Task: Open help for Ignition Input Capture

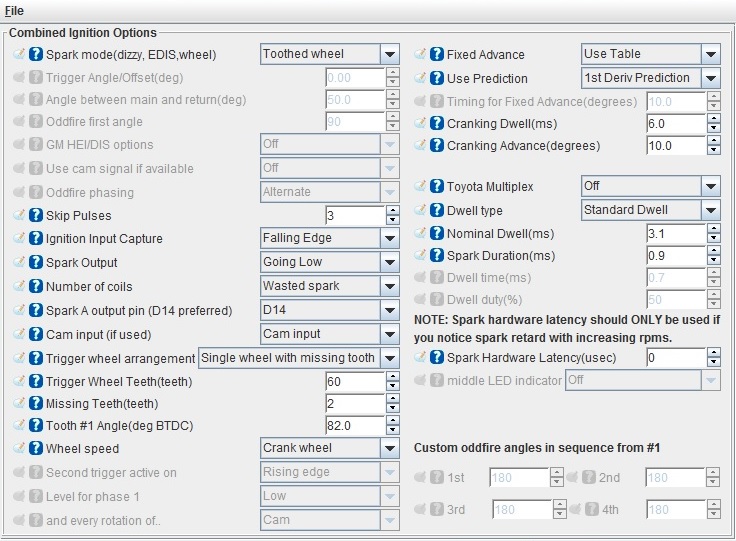Action: coord(36,239)
